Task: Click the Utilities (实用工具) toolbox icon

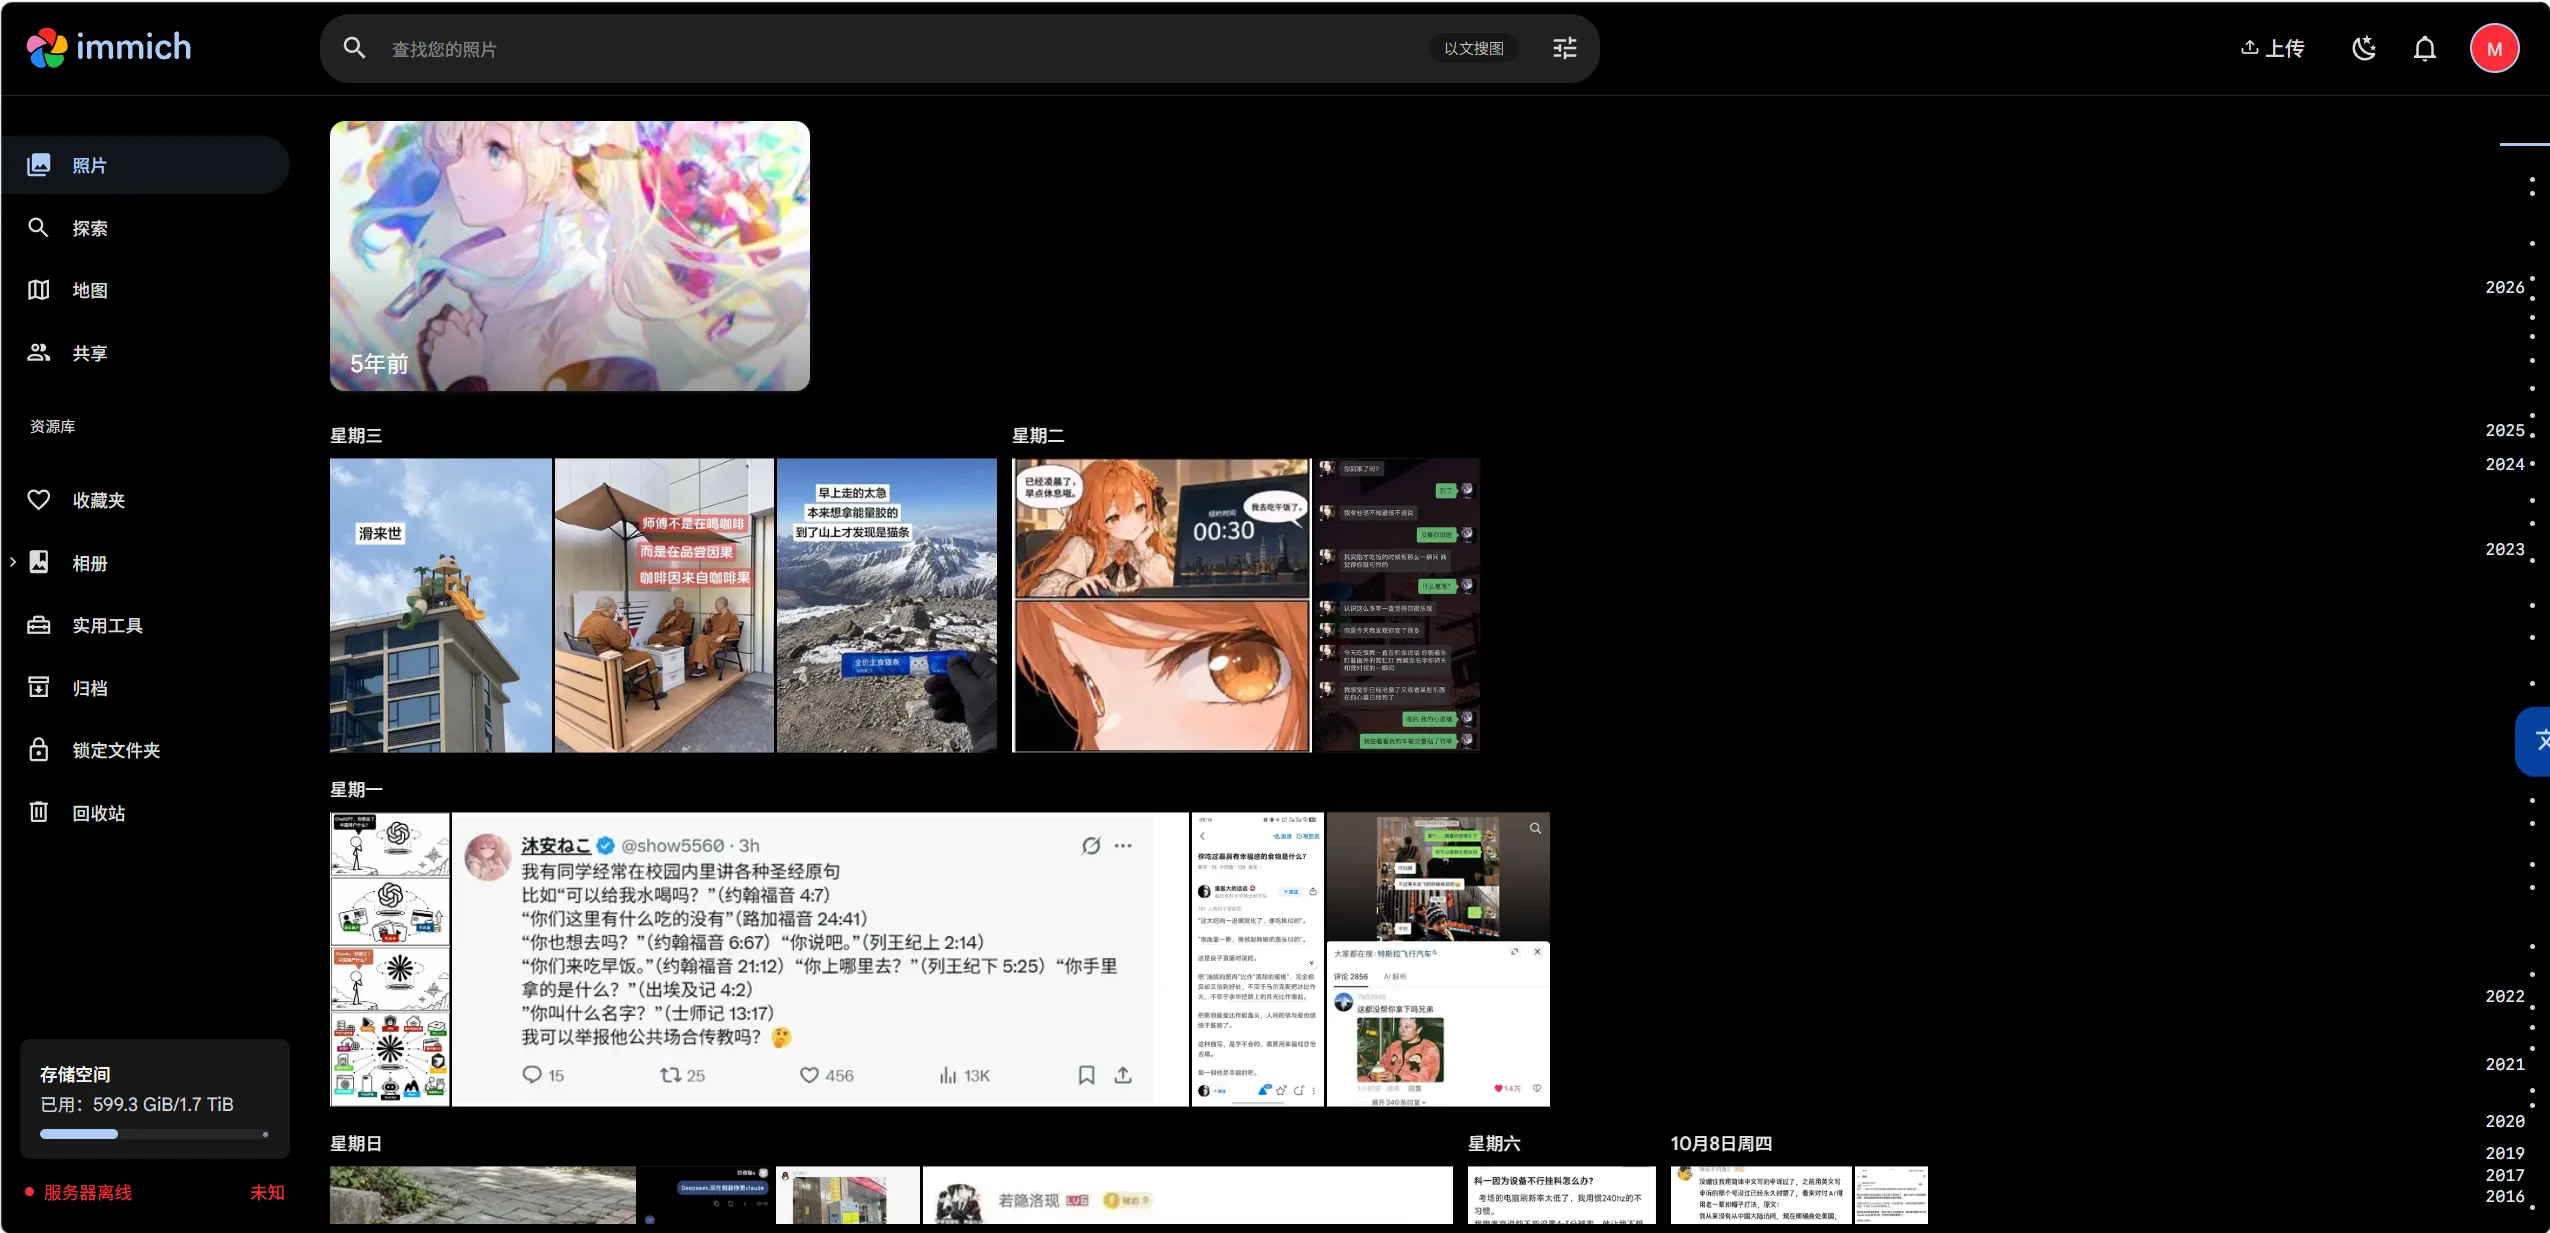Action: (x=39, y=625)
